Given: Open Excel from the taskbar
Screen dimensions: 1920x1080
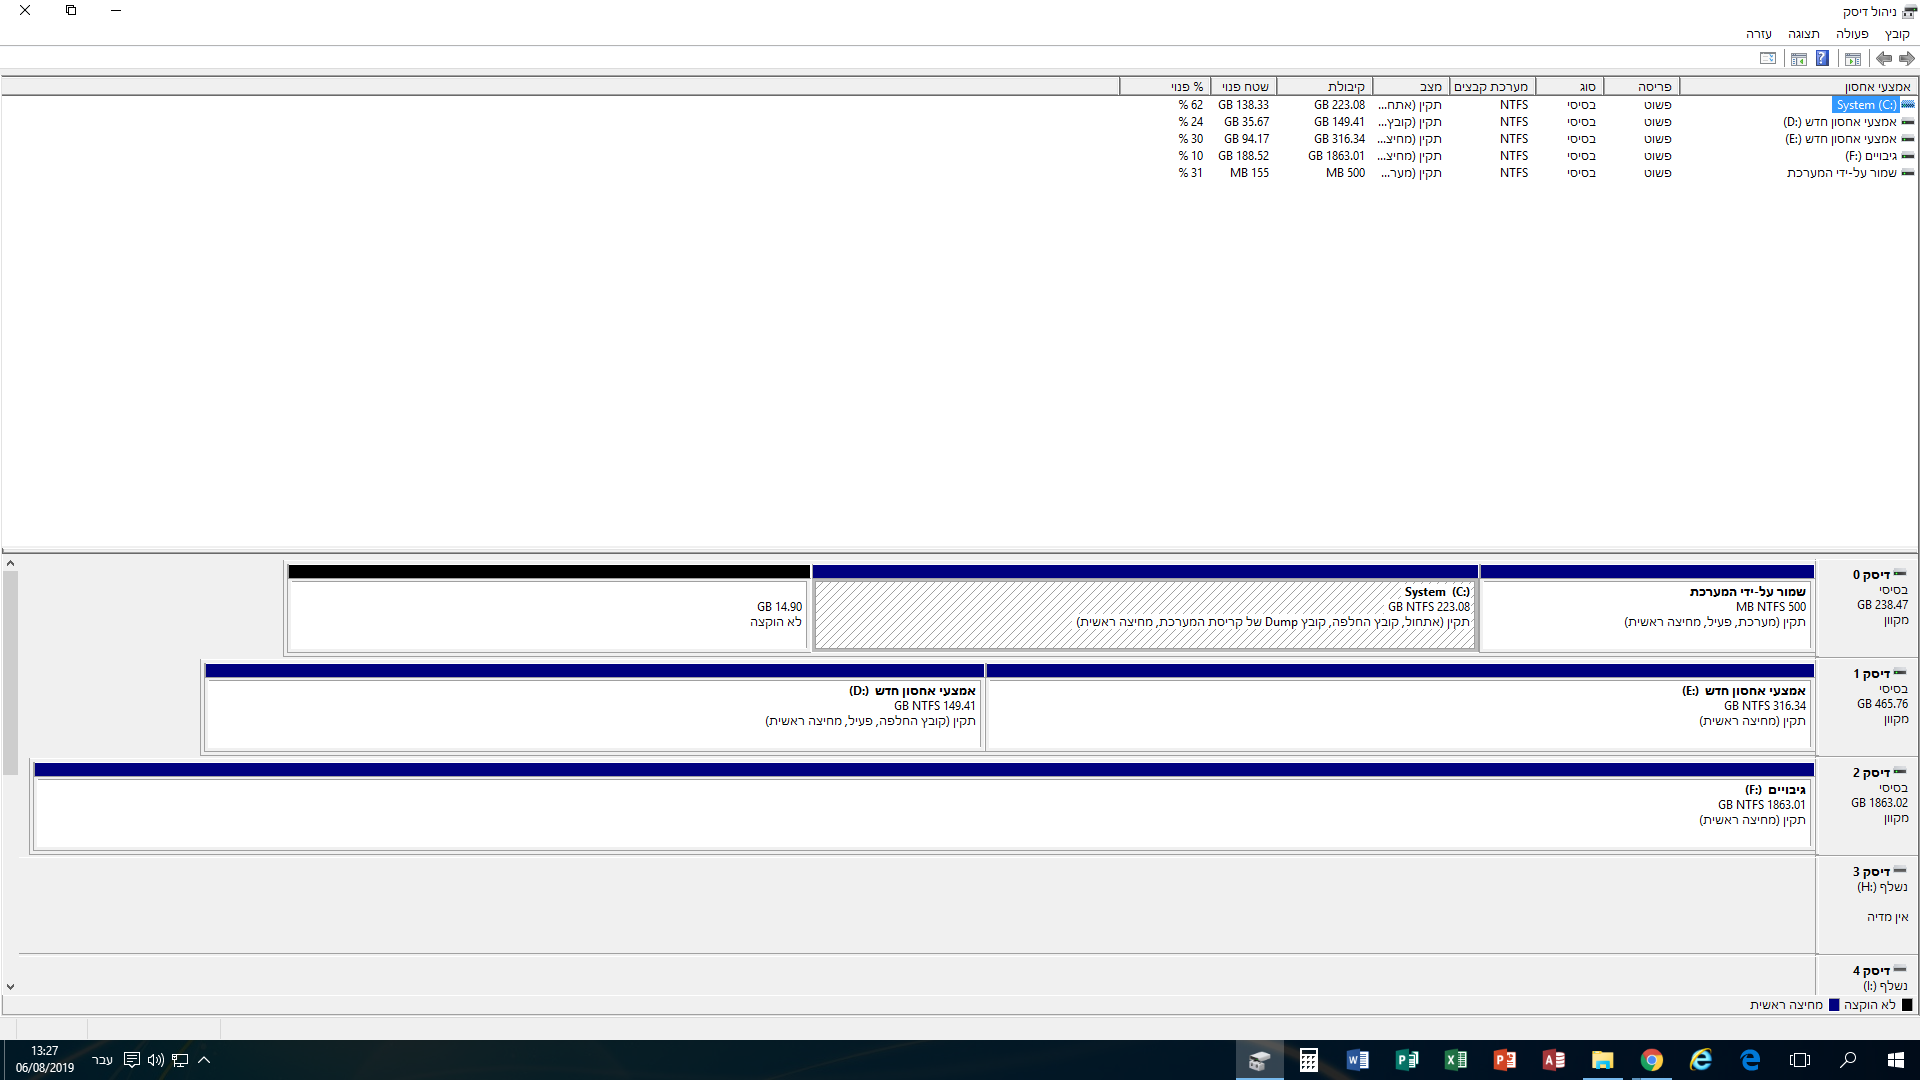Looking at the screenshot, I should coord(1455,1060).
